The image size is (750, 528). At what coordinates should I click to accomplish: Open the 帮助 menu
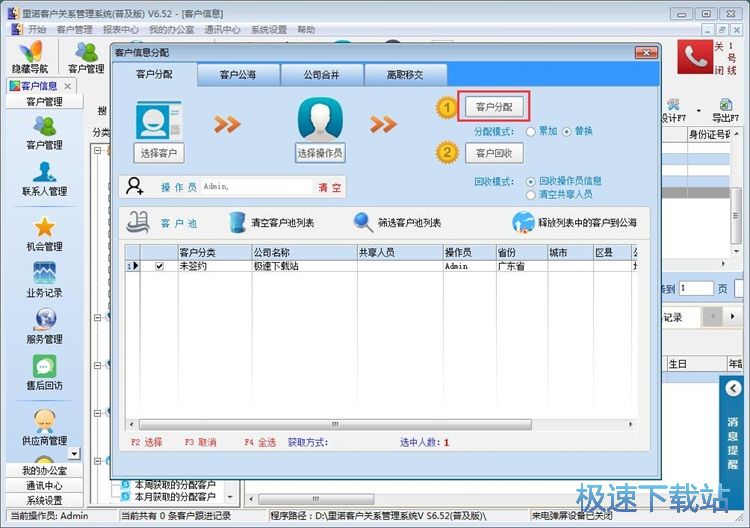(x=306, y=30)
